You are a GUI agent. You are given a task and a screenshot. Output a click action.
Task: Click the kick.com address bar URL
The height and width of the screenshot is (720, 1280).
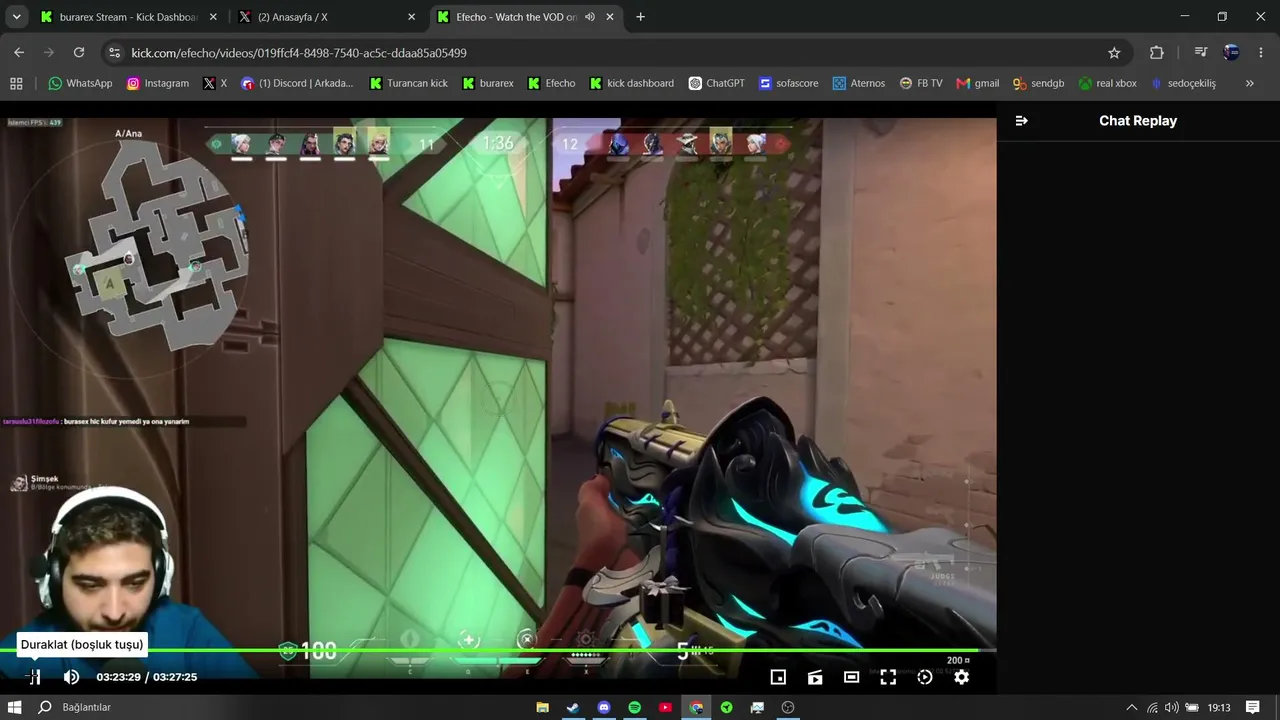(x=299, y=53)
